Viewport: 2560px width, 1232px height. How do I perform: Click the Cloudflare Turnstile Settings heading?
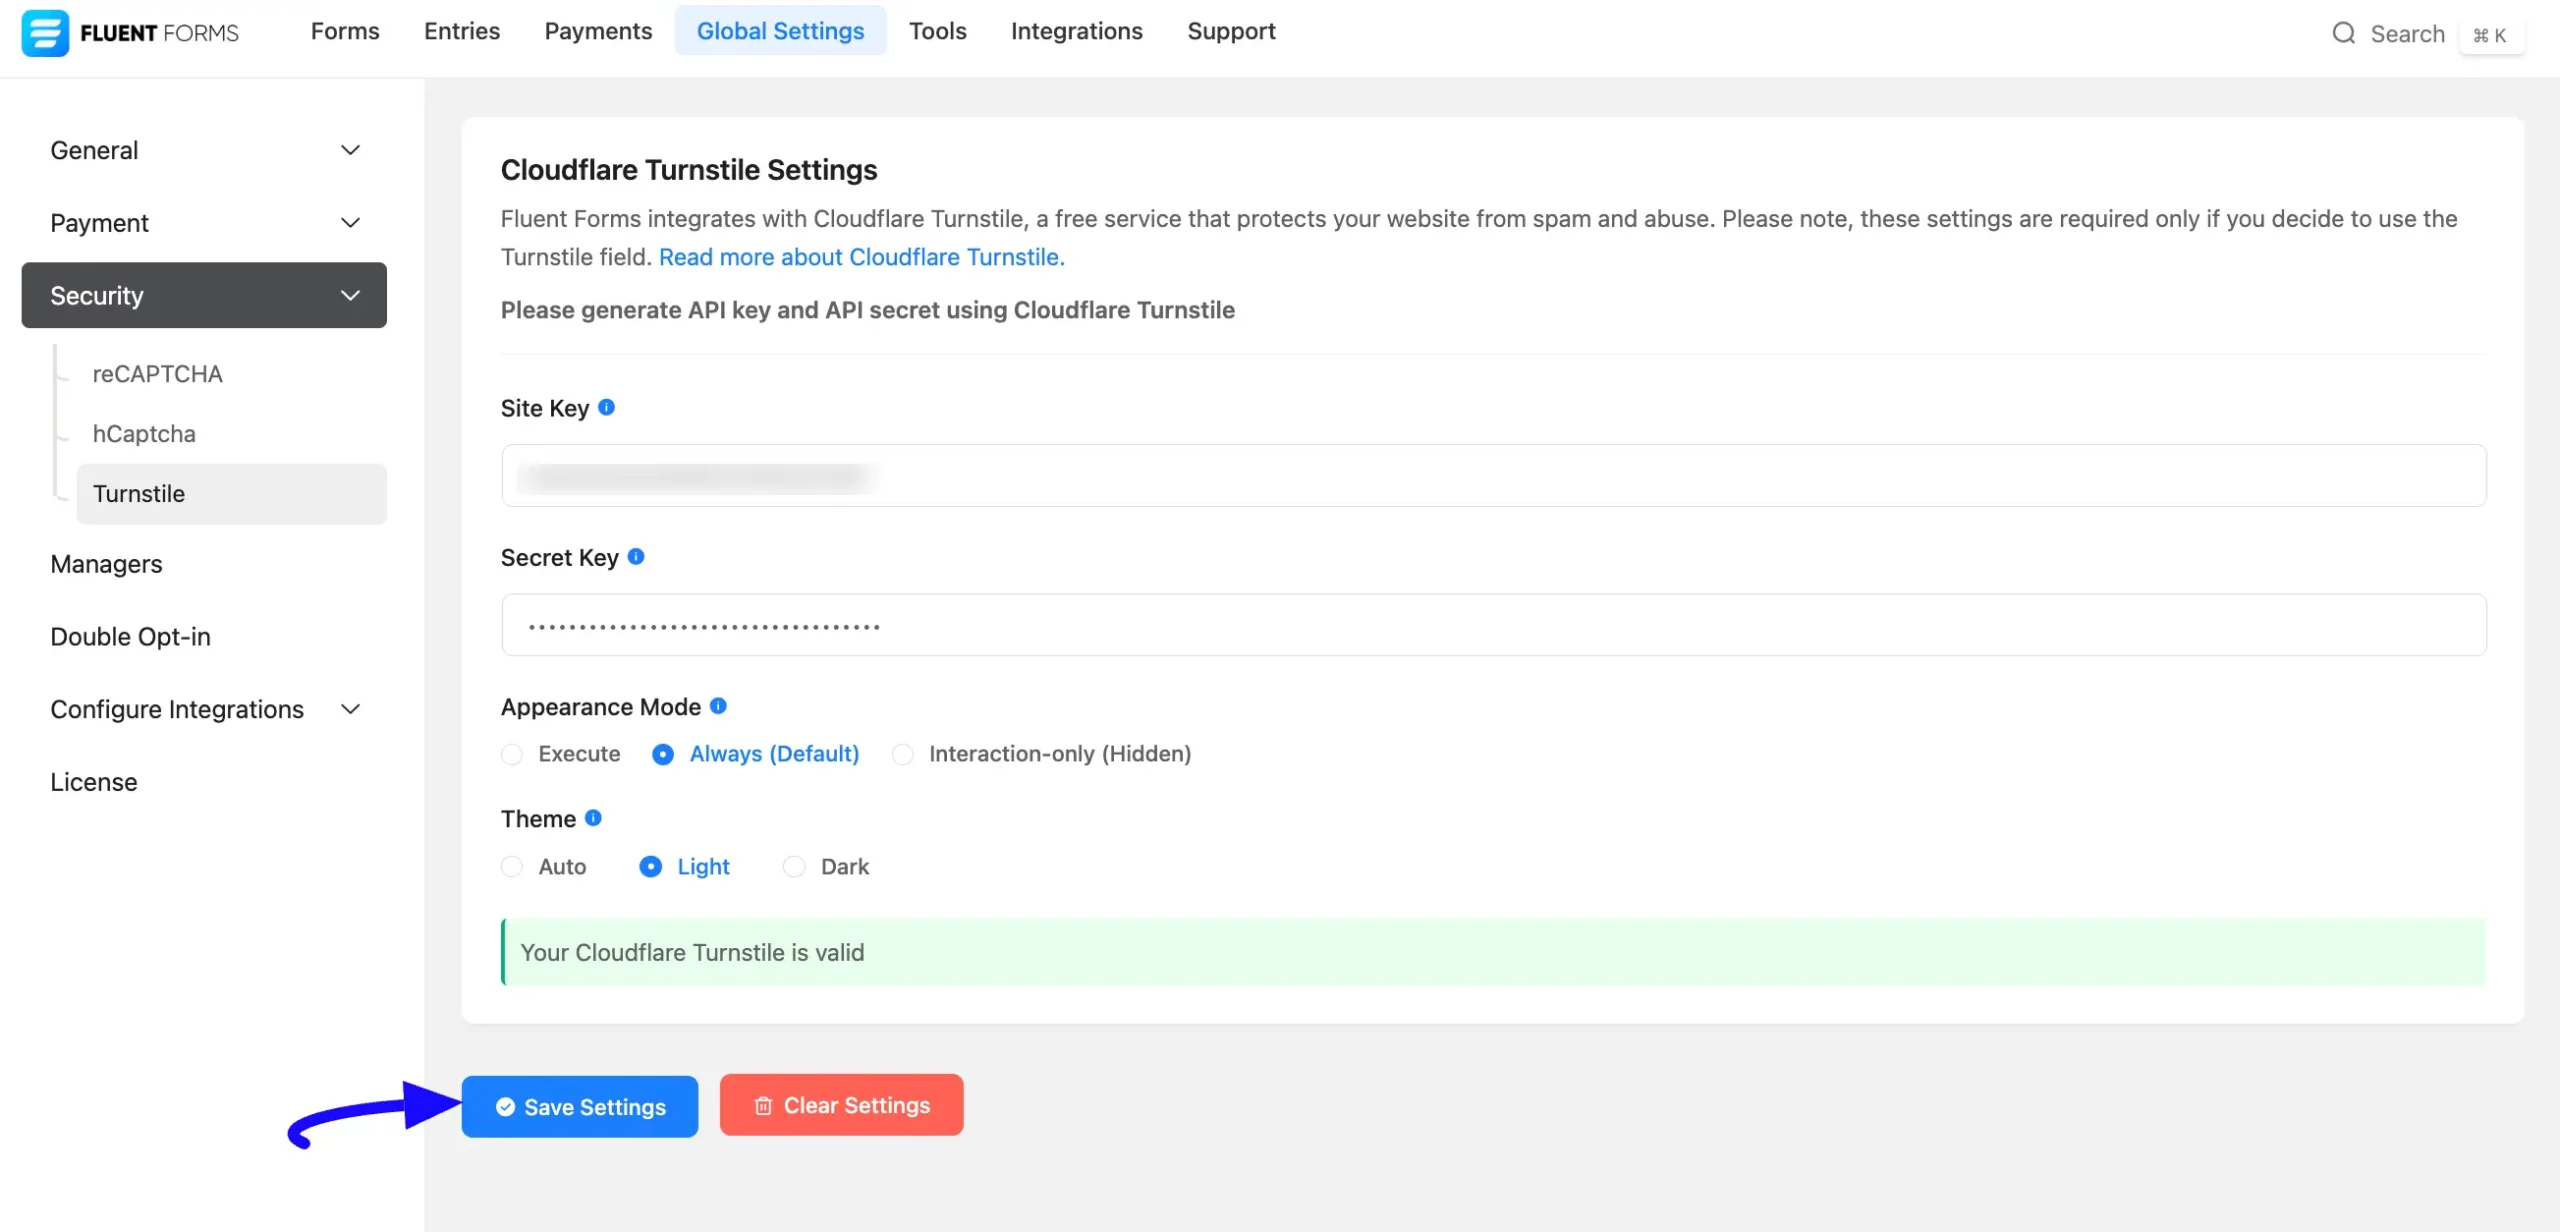tap(689, 170)
